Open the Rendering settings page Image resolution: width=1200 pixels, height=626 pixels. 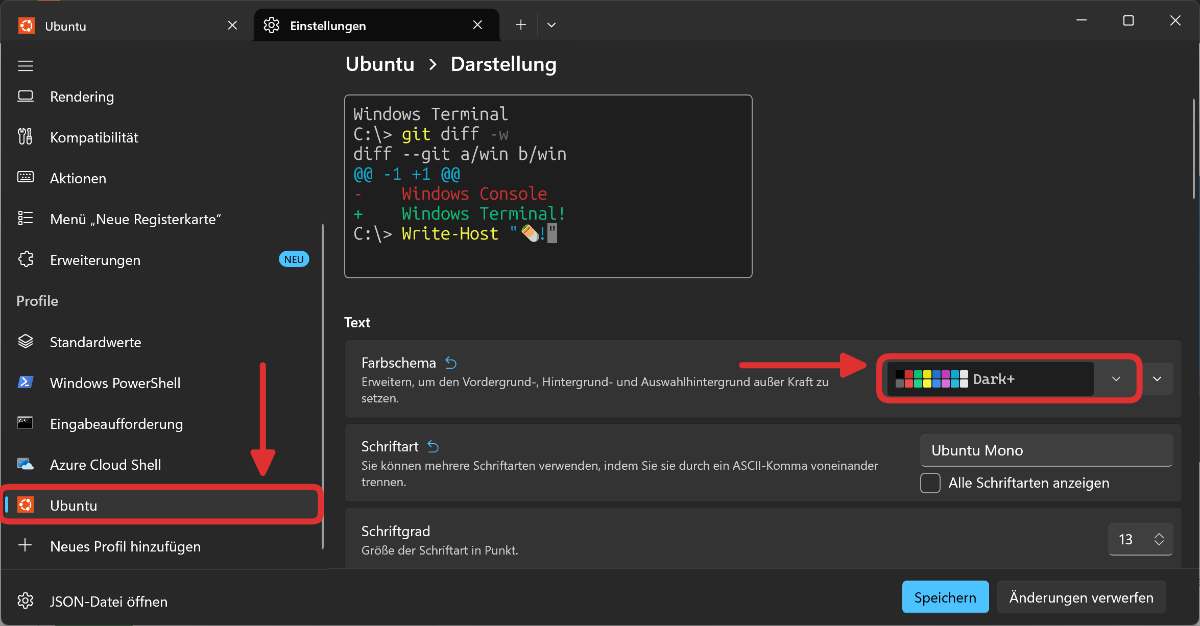pyautogui.click(x=164, y=97)
